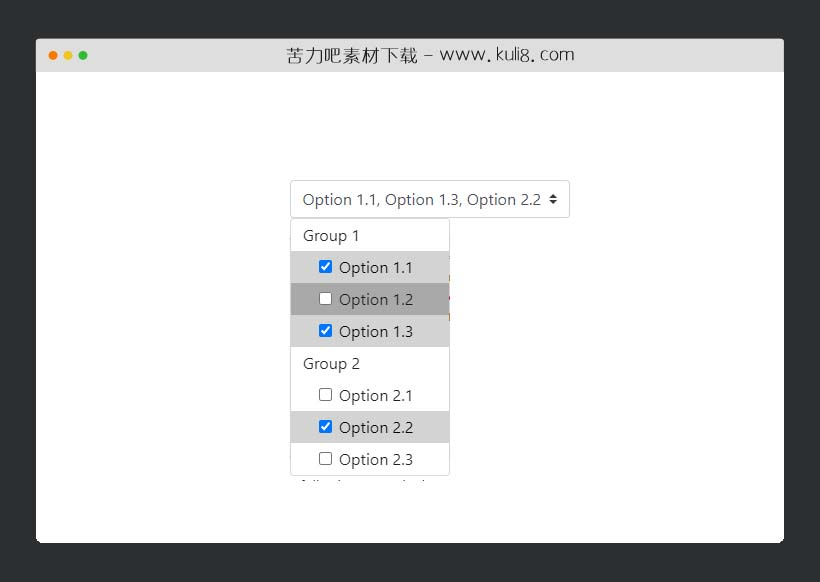This screenshot has width=820, height=582.
Task: Check the Option 1.2 checkbox
Action: click(325, 299)
